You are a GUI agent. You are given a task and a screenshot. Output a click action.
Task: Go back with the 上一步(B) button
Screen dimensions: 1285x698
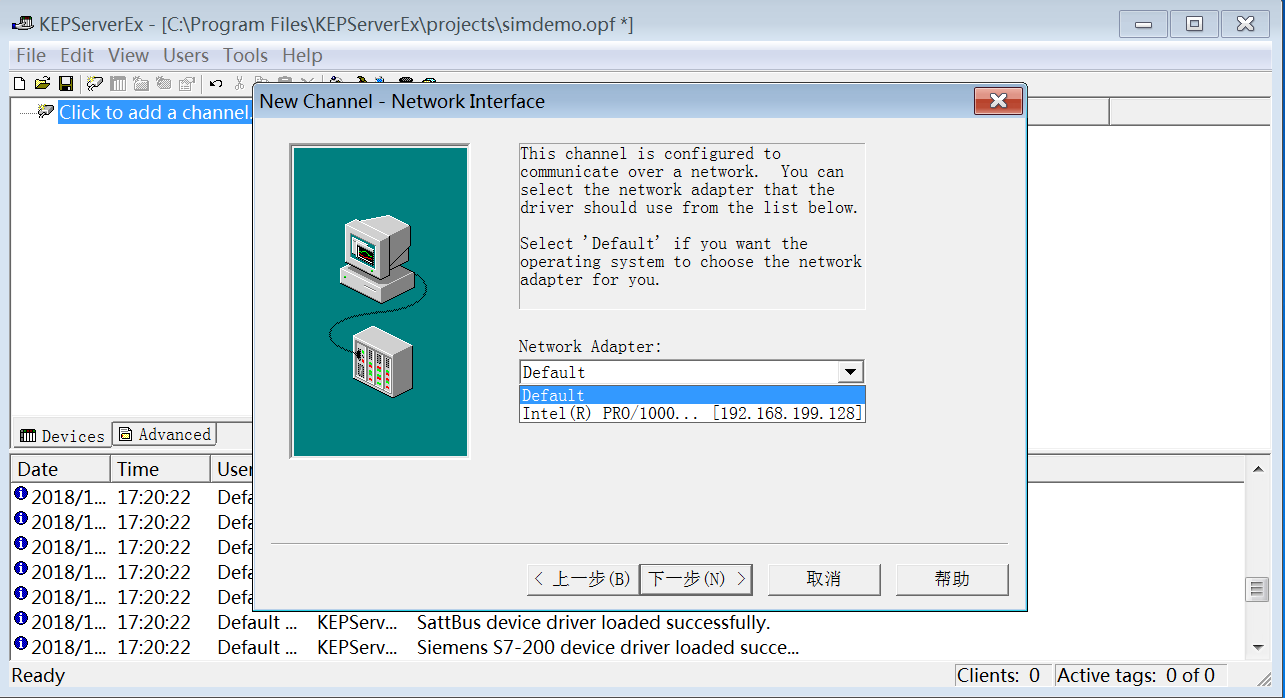[582, 579]
